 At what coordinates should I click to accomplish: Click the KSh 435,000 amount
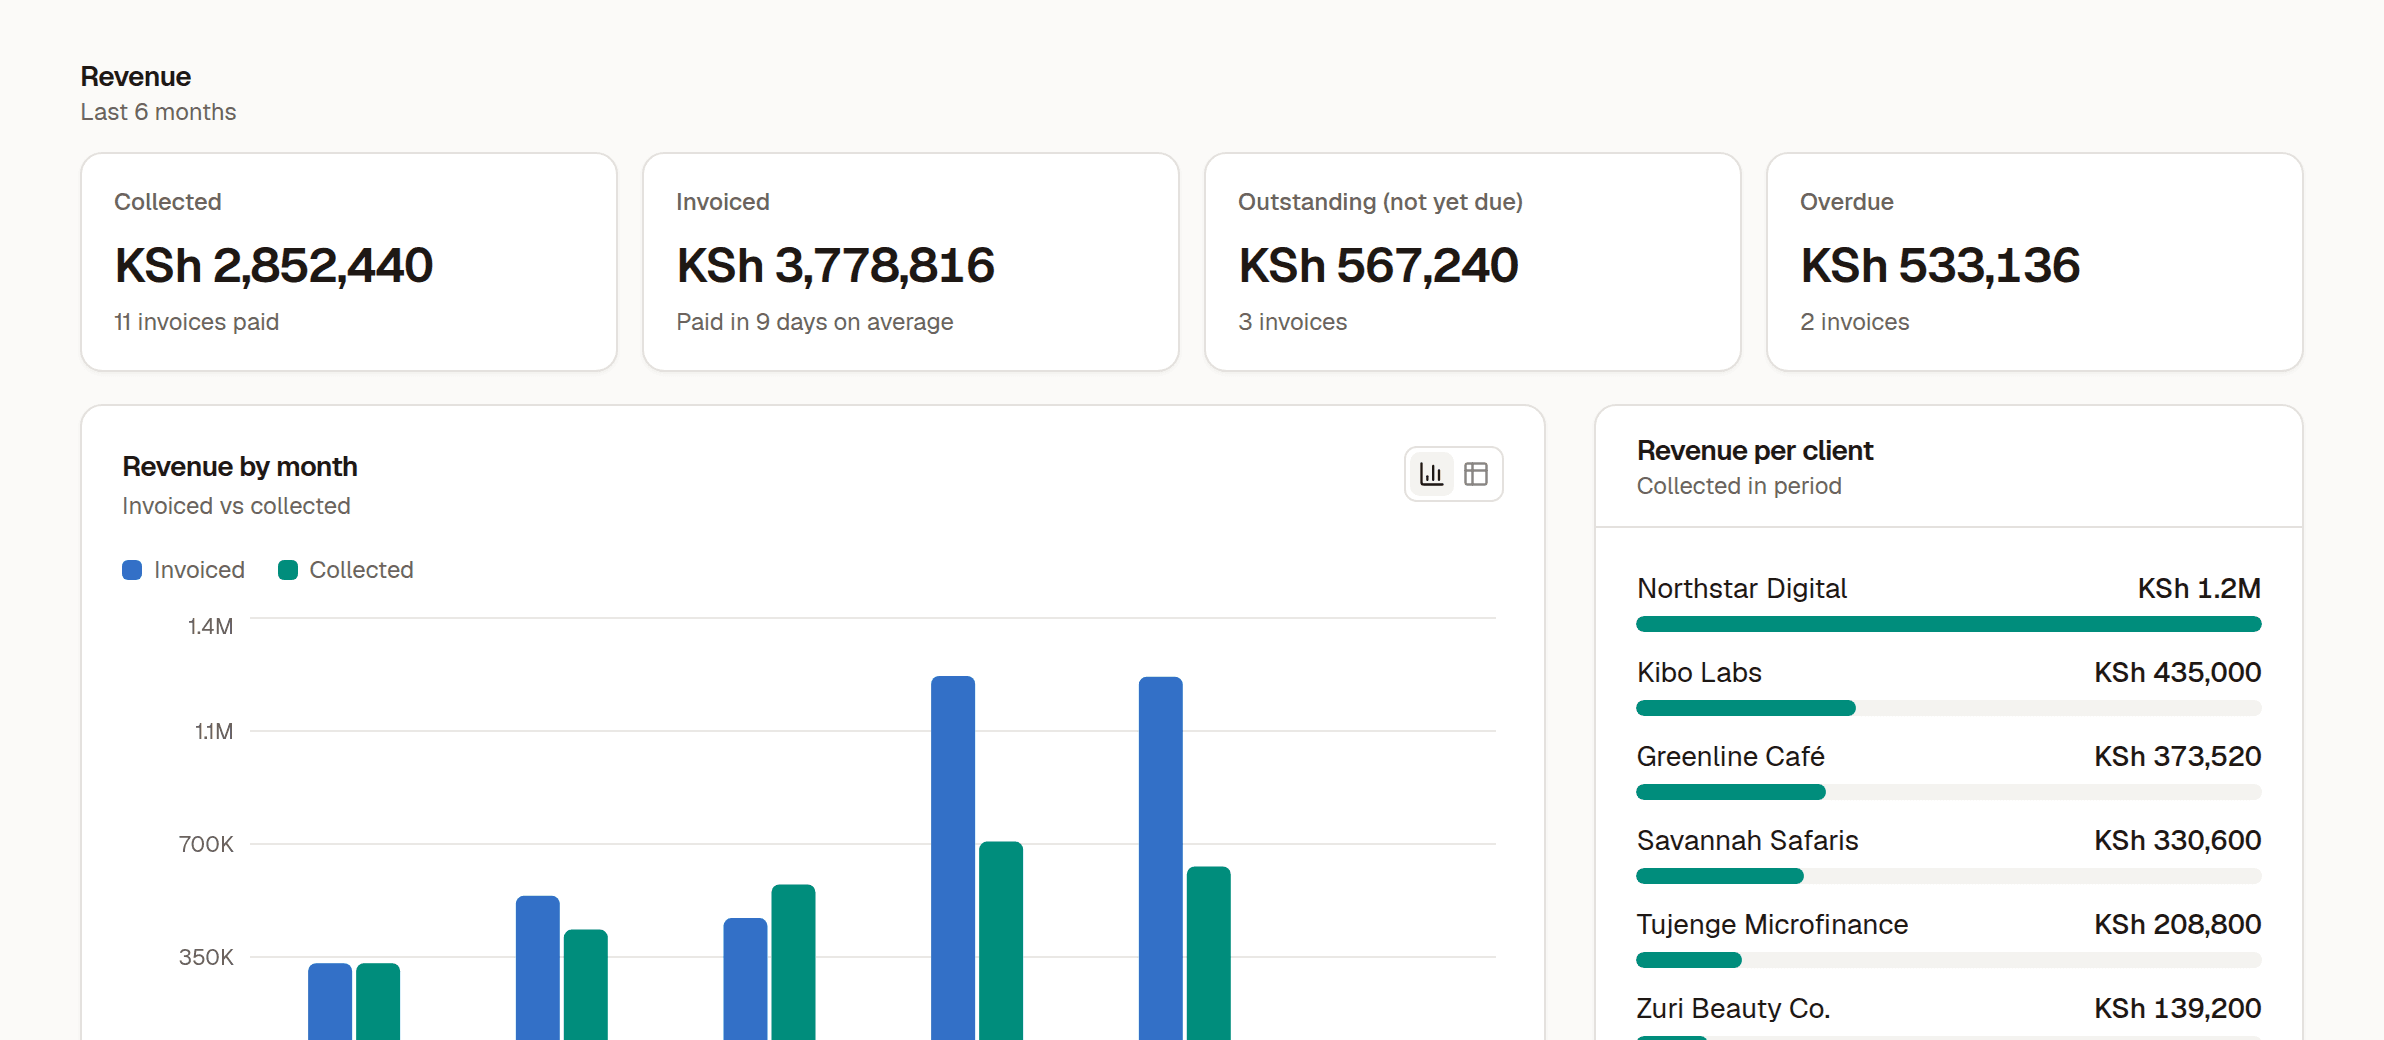(x=2178, y=672)
